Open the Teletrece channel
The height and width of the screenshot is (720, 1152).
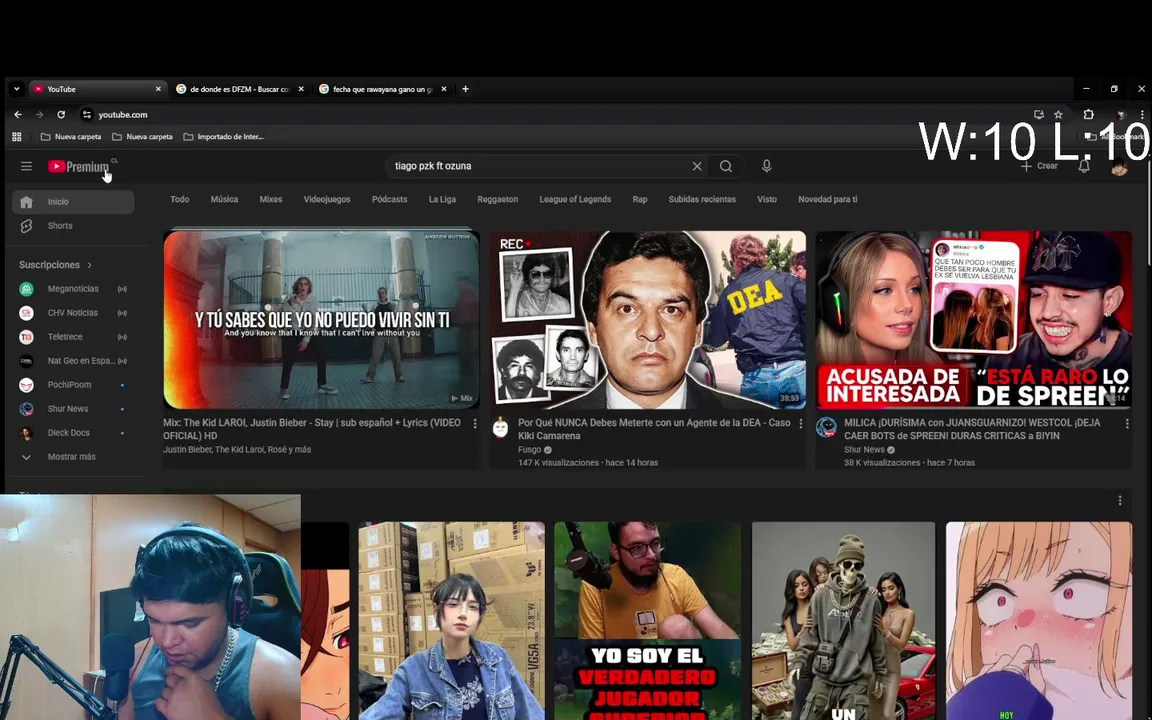73,336
